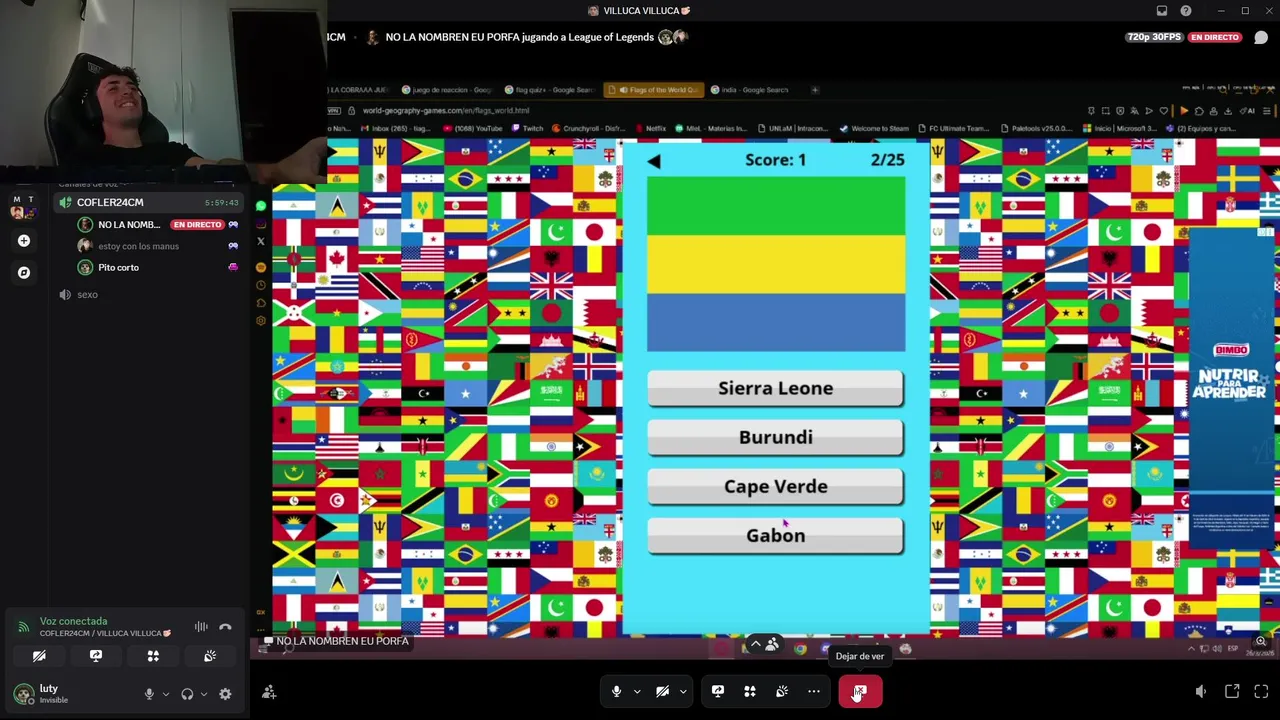
Task: Open Discord help question mark icon
Action: click(x=1186, y=11)
